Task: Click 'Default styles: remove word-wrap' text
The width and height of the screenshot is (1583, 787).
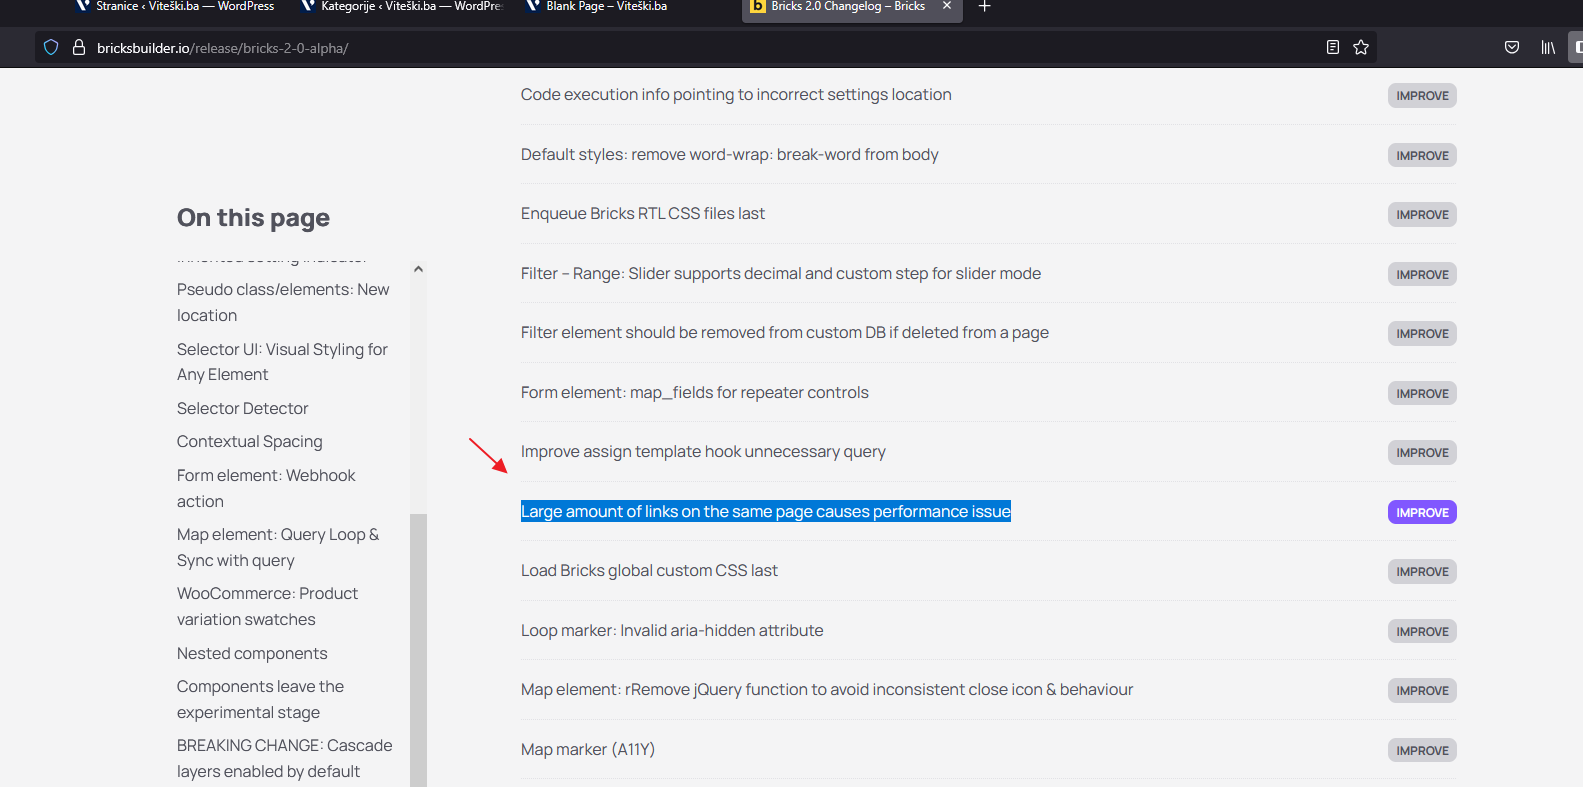Action: coord(729,154)
